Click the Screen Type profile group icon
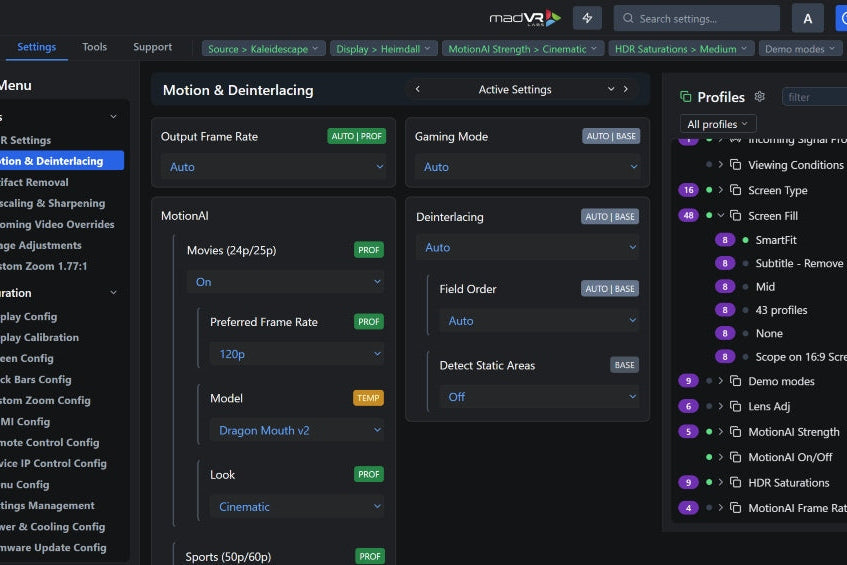Viewport: 847px width, 565px height. (735, 190)
